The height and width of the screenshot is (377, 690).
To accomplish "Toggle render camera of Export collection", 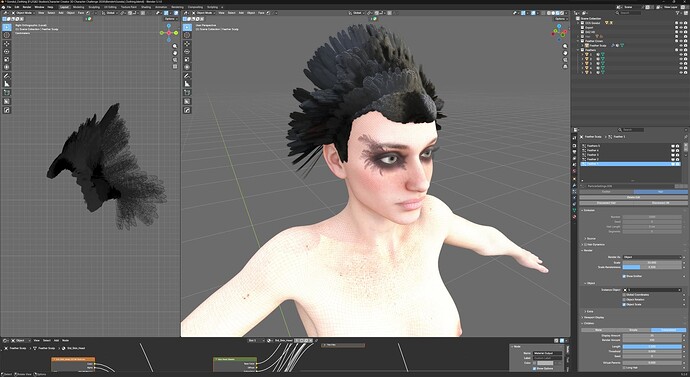I will pyautogui.click(x=686, y=27).
